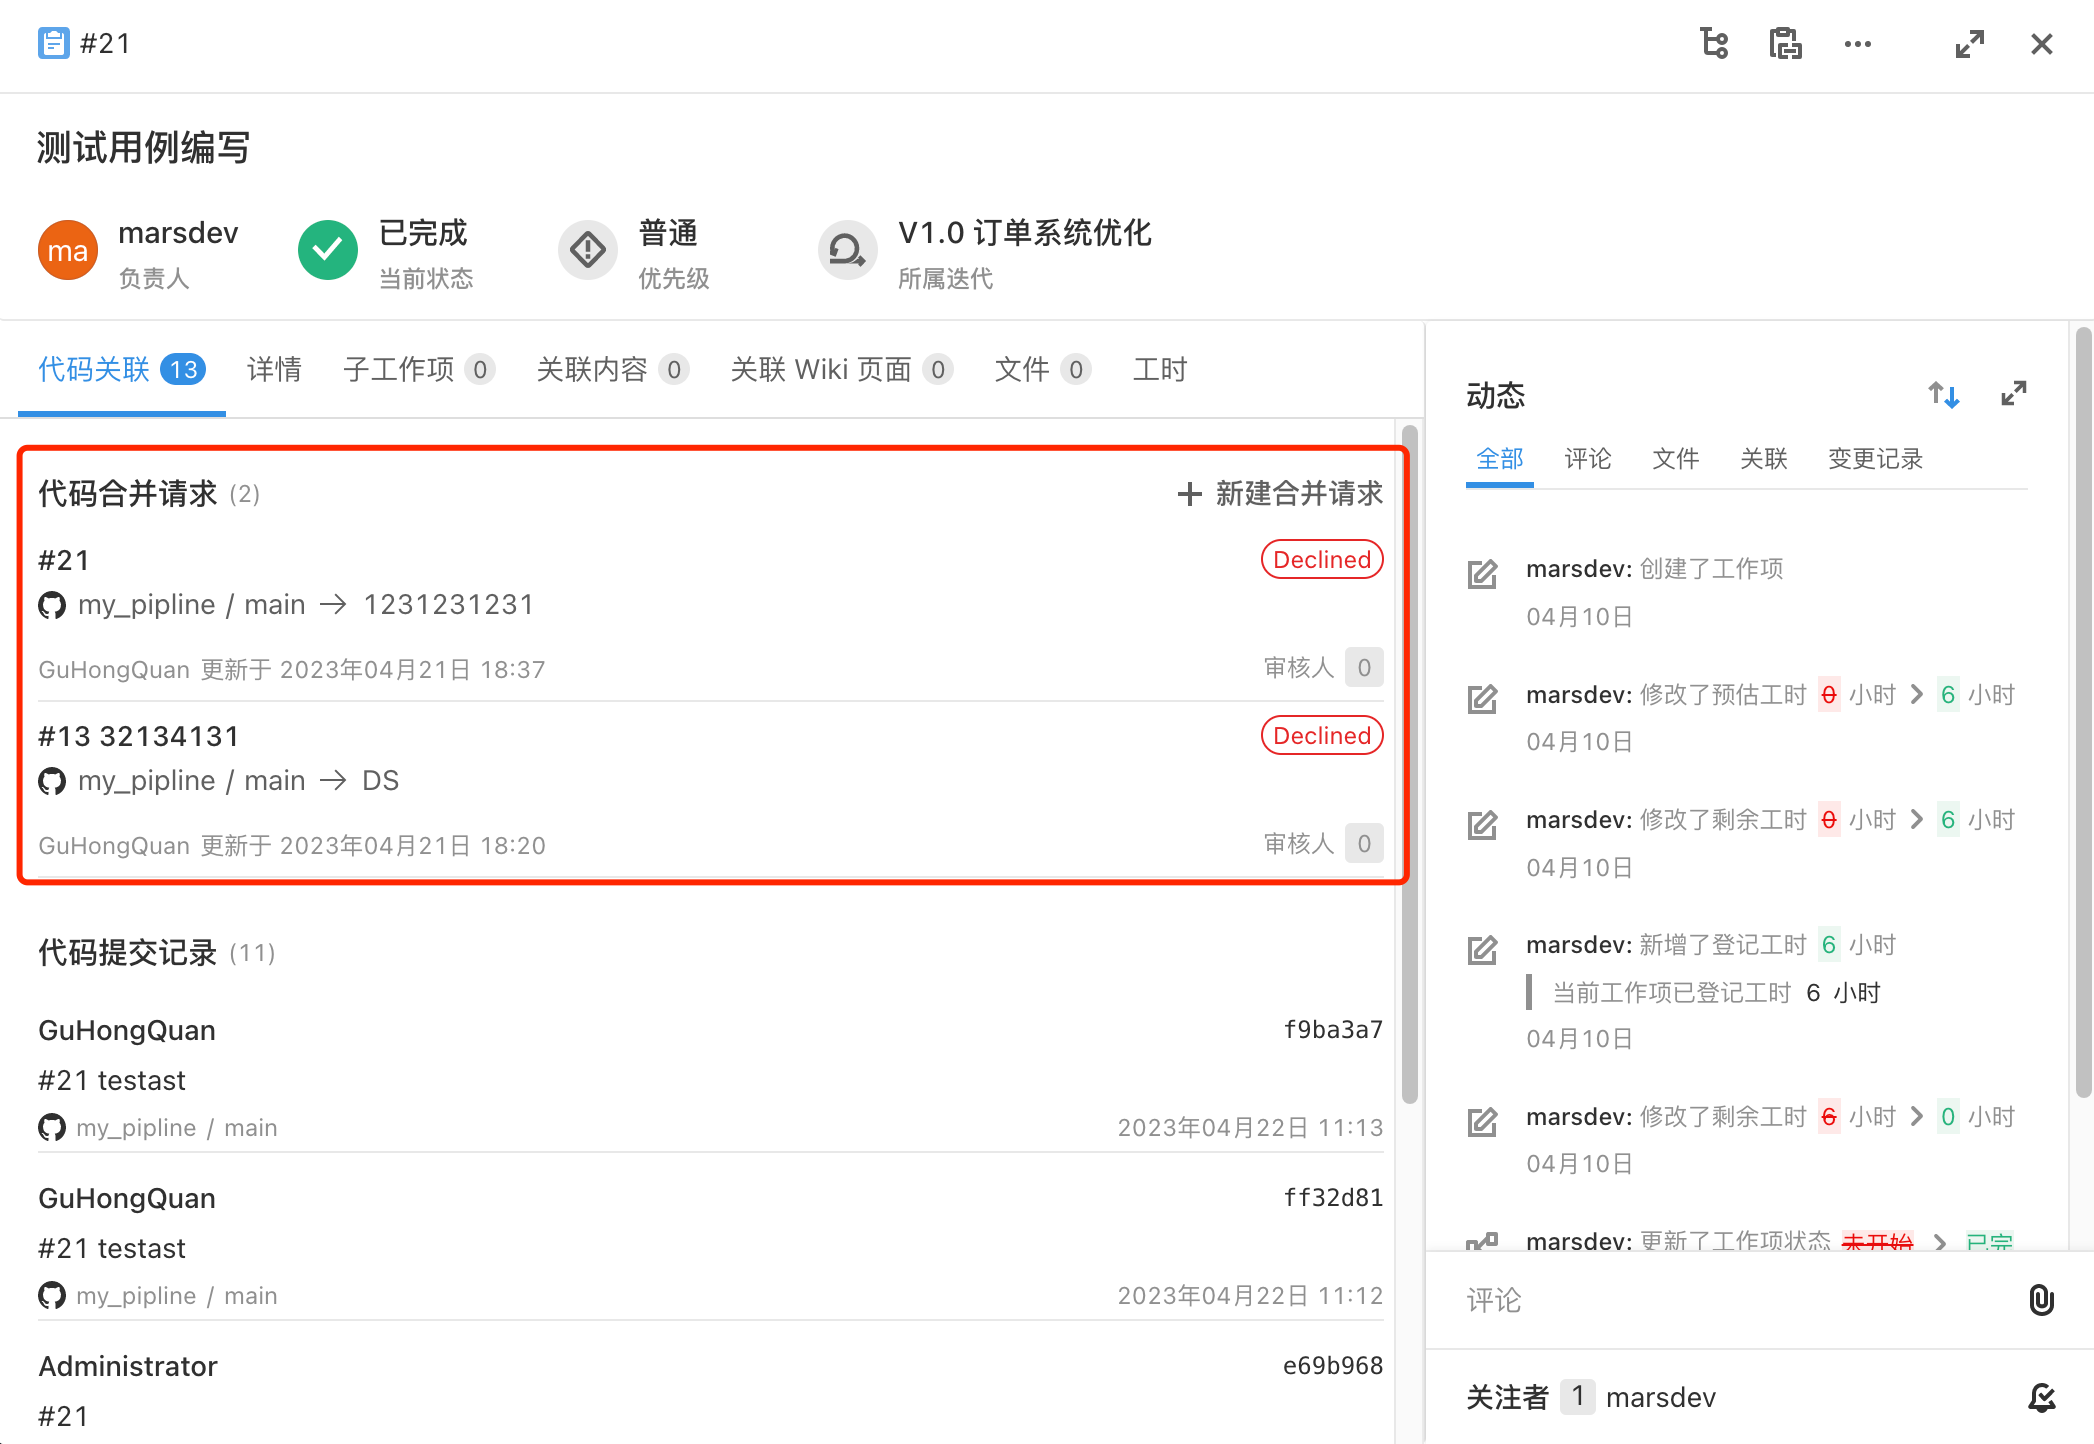Click the 测试用例编写 title

point(143,148)
